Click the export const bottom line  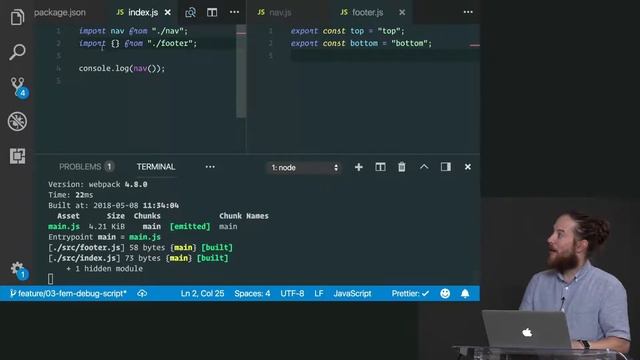361,43
